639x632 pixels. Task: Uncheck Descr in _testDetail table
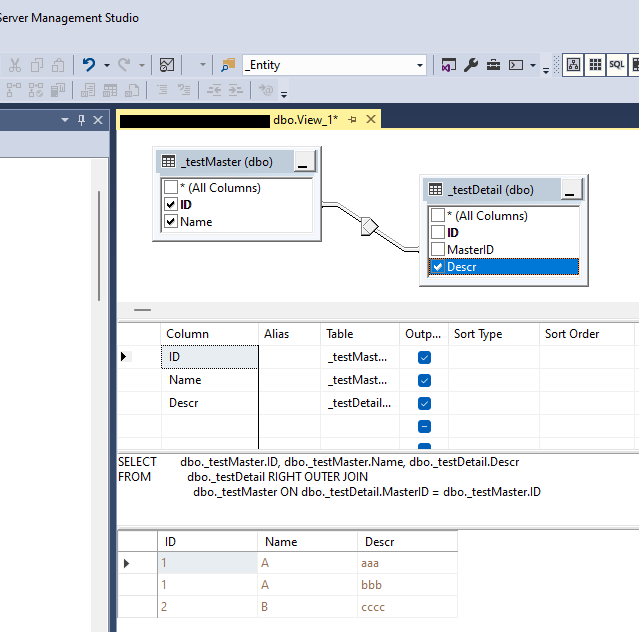[438, 267]
